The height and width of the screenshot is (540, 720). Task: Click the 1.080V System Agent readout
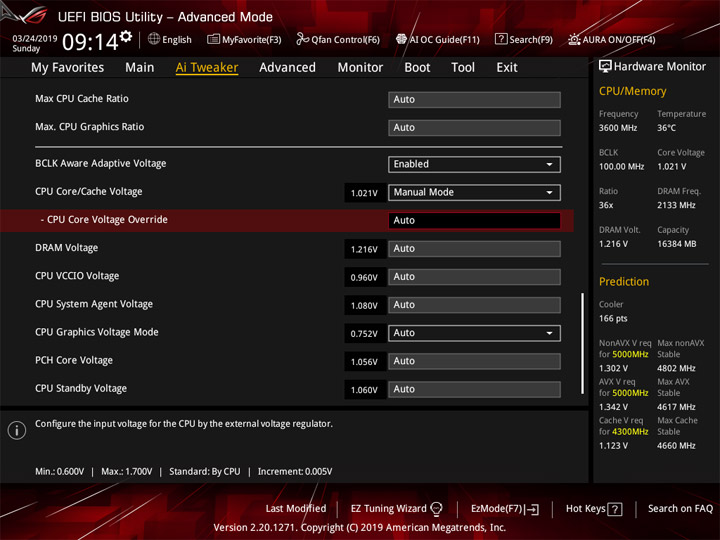click(364, 306)
